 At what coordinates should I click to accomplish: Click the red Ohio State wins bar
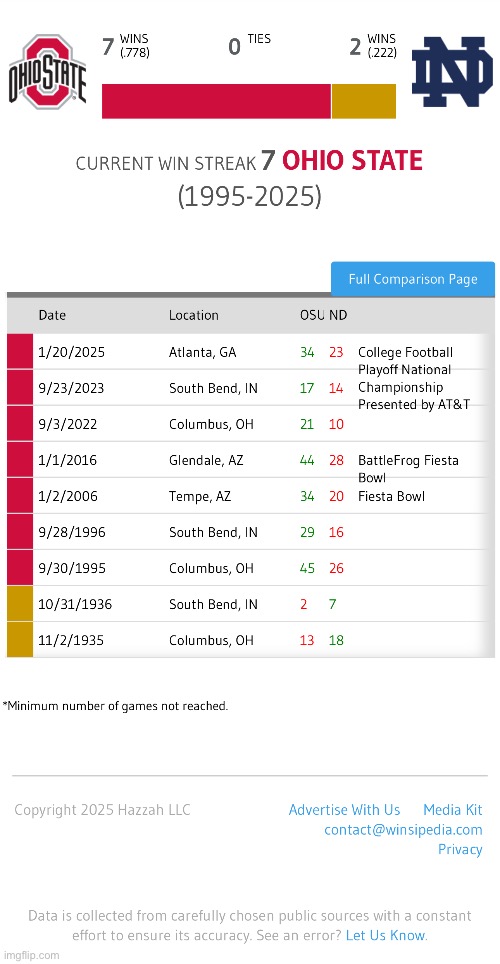pos(216,101)
